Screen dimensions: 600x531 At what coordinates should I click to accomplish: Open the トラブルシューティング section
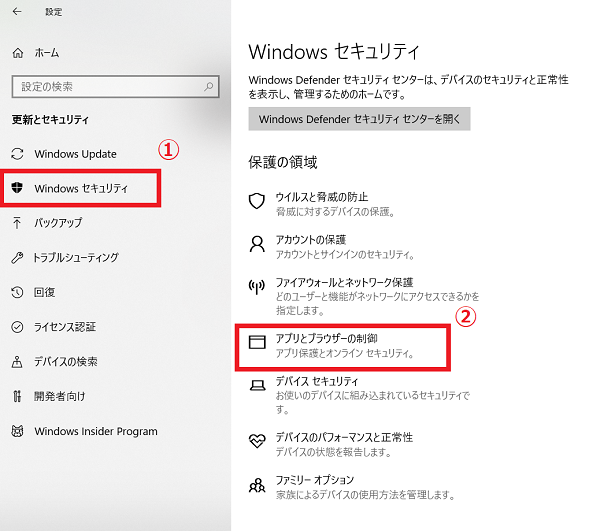point(76,257)
